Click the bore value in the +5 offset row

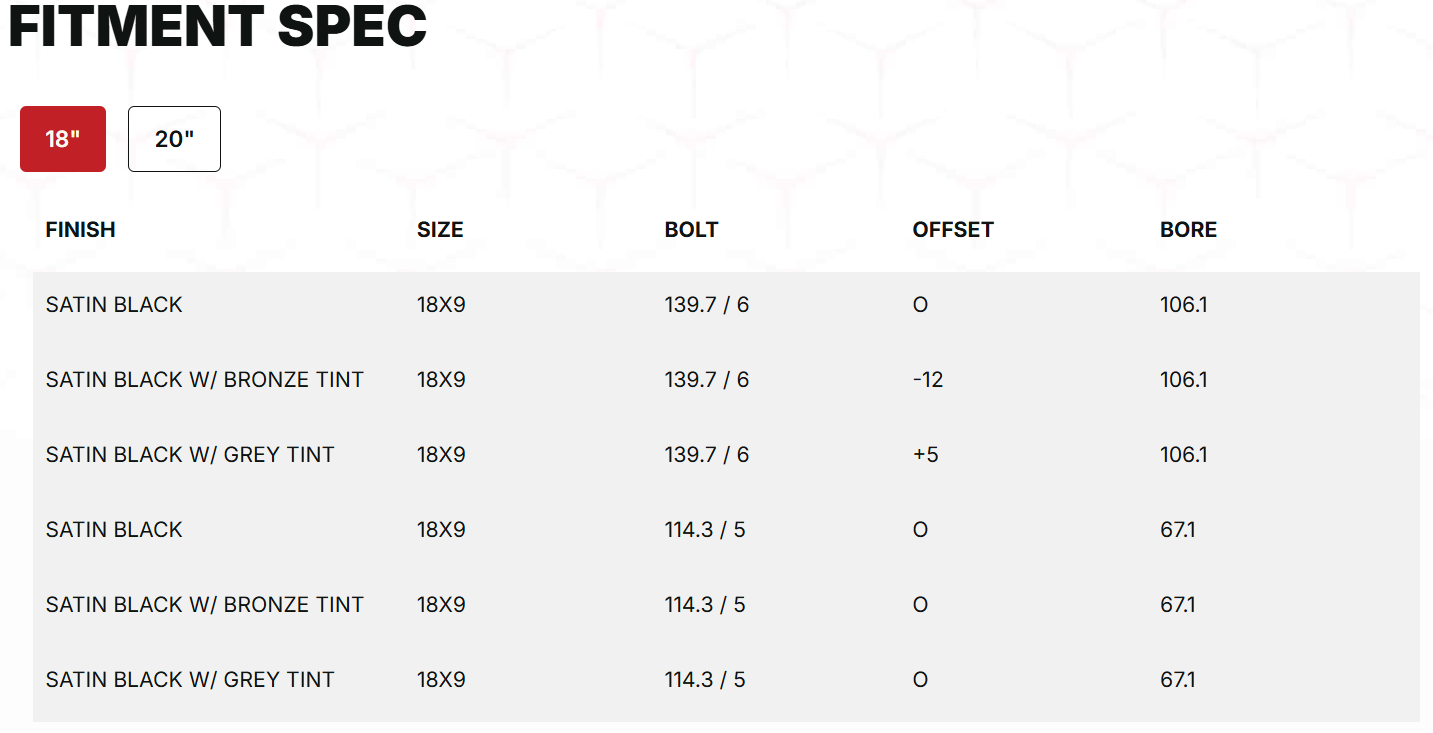coord(1184,455)
